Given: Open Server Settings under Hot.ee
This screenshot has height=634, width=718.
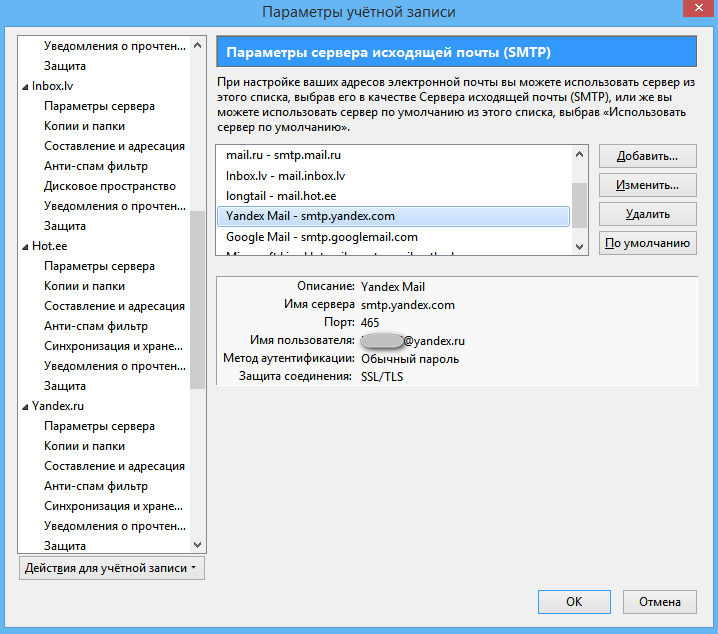Looking at the screenshot, I should point(99,266).
